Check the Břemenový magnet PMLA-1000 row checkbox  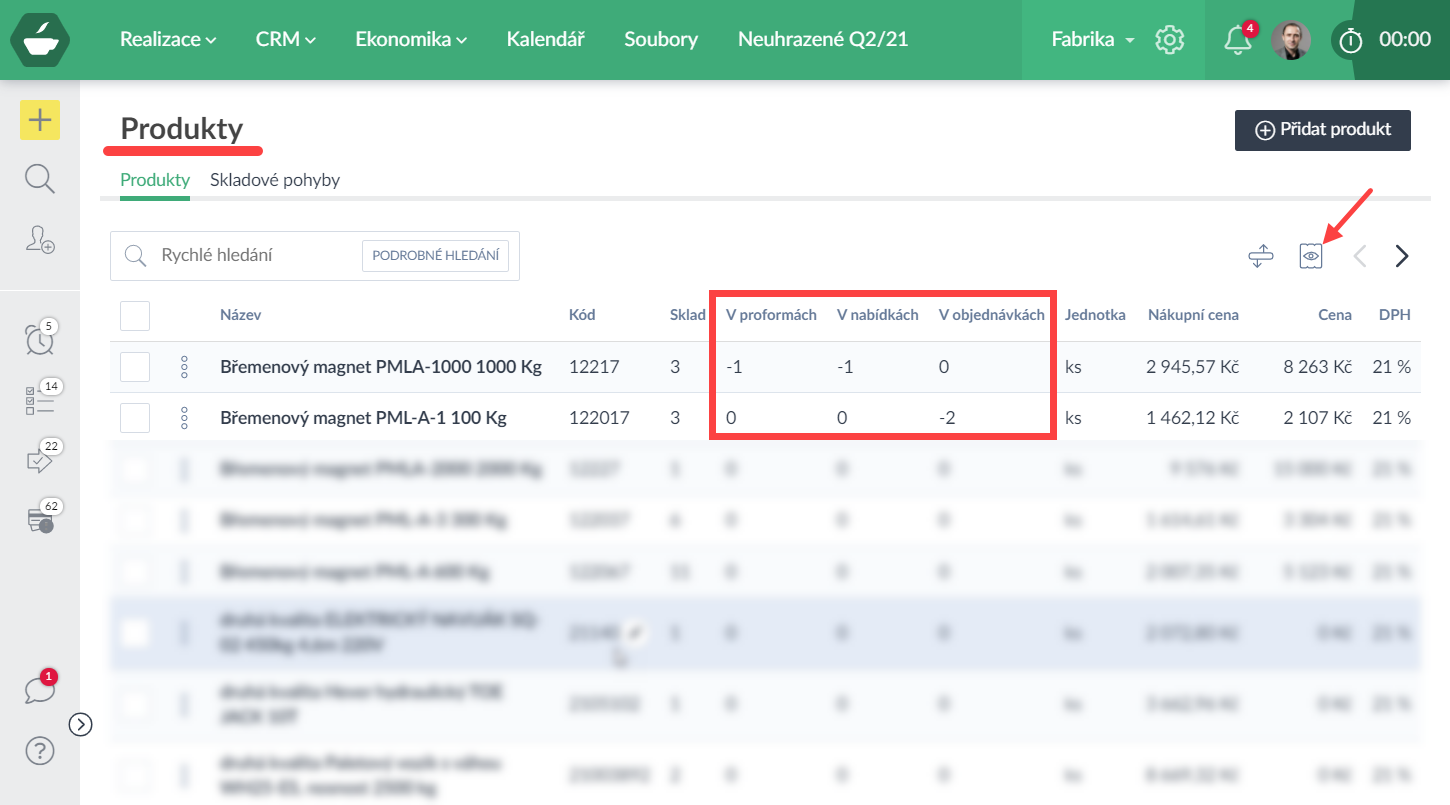click(135, 367)
